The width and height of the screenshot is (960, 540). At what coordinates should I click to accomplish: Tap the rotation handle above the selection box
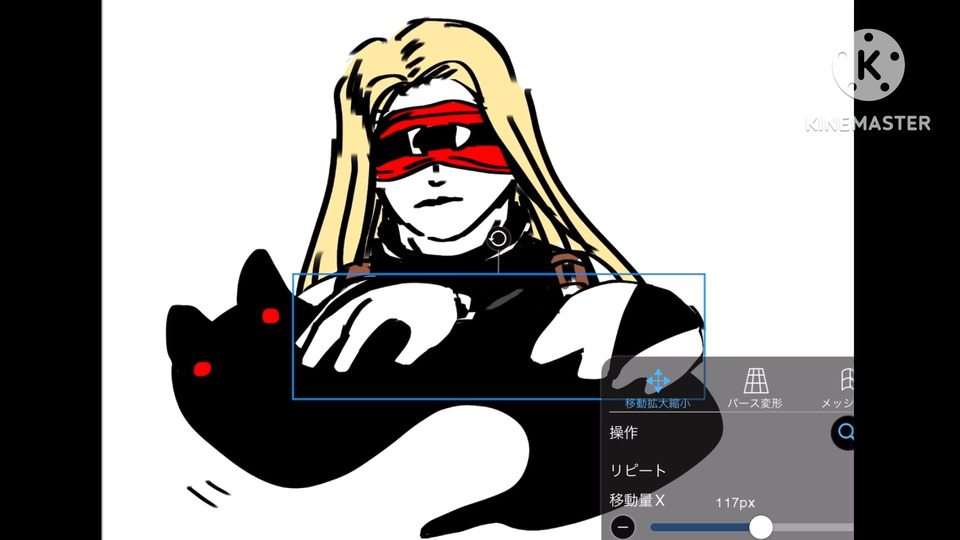498,238
